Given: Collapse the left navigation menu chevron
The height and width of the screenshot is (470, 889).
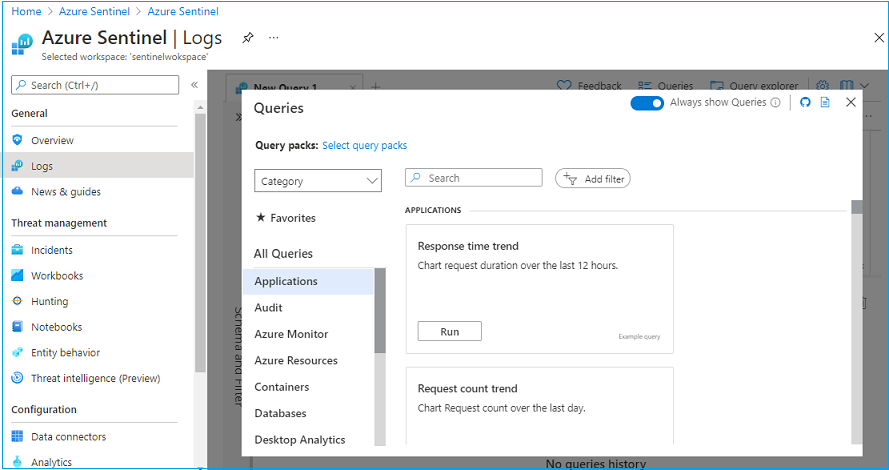Looking at the screenshot, I should pos(194,85).
